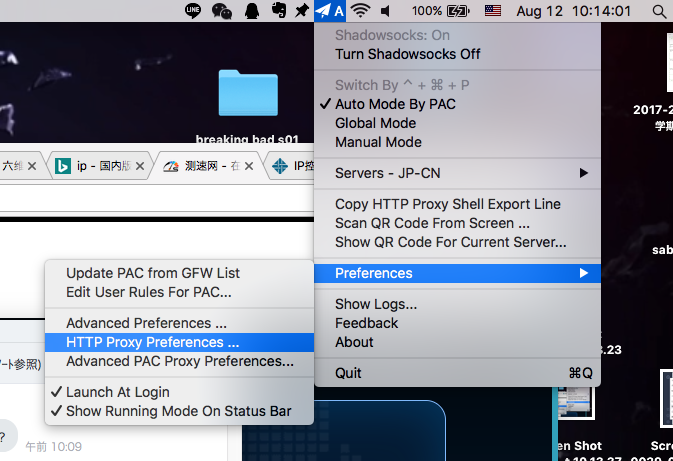
Task: Click the Bing favicon on the ip tab
Action: pos(63,166)
